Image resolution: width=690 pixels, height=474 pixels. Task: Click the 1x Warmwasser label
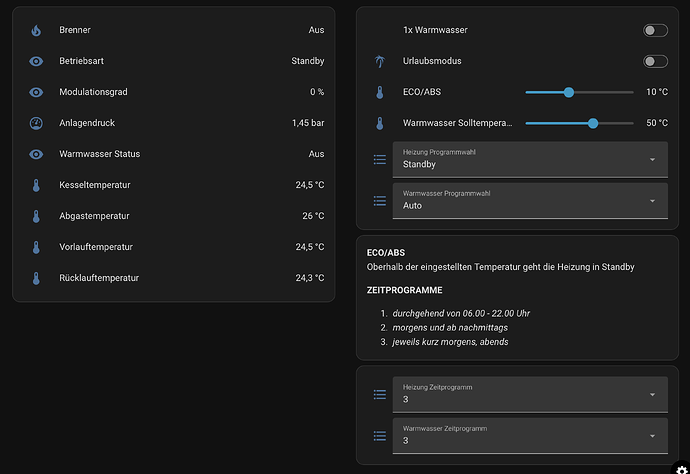(x=435, y=30)
